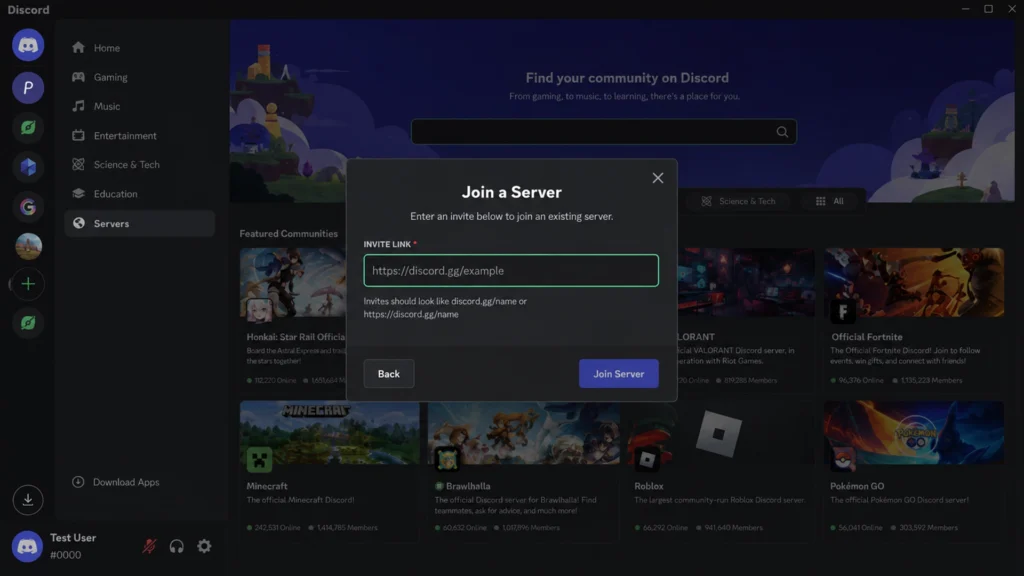Click the Download Apps circle icon beside label

tap(78, 482)
